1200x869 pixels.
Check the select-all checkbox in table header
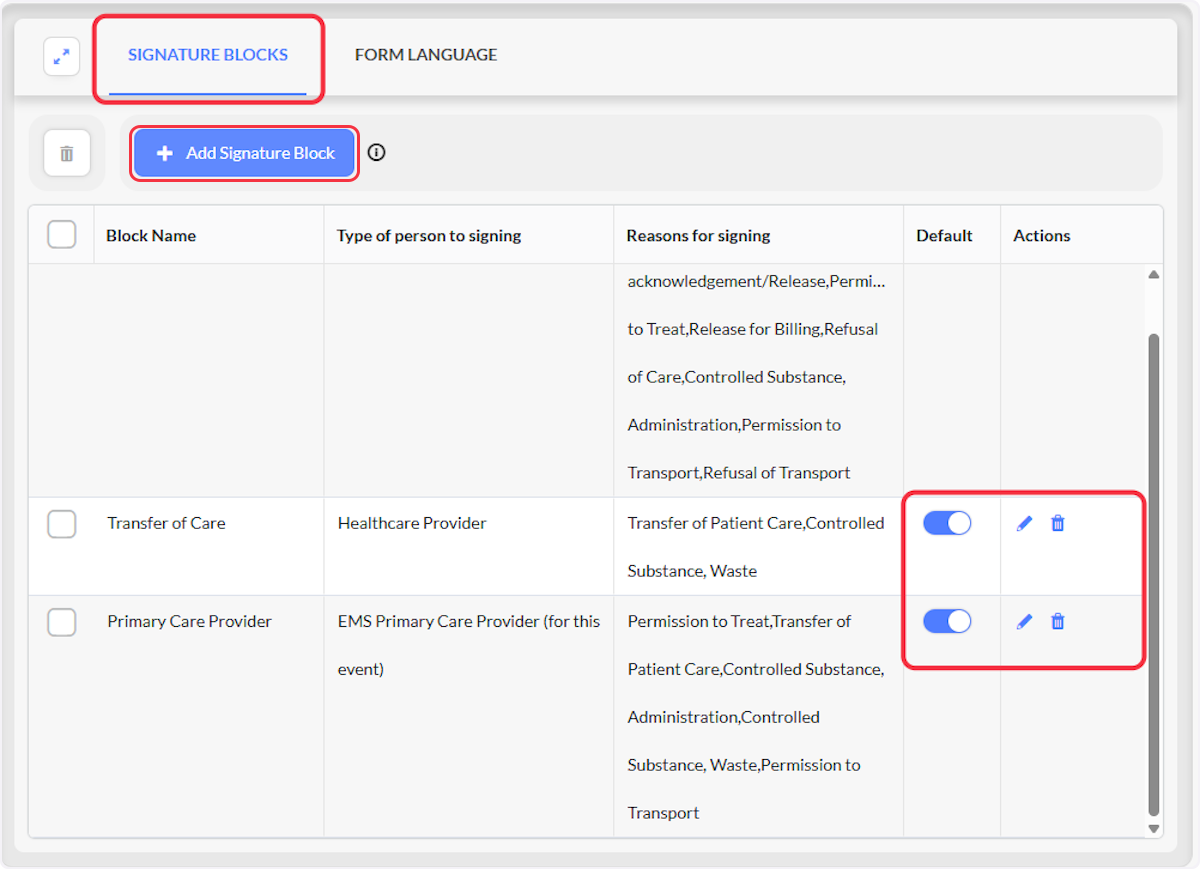62,235
